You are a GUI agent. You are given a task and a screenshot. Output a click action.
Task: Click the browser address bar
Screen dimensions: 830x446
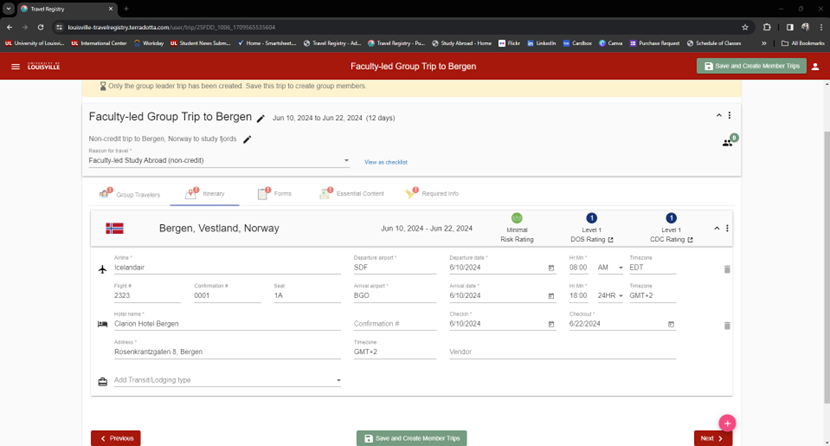point(402,27)
